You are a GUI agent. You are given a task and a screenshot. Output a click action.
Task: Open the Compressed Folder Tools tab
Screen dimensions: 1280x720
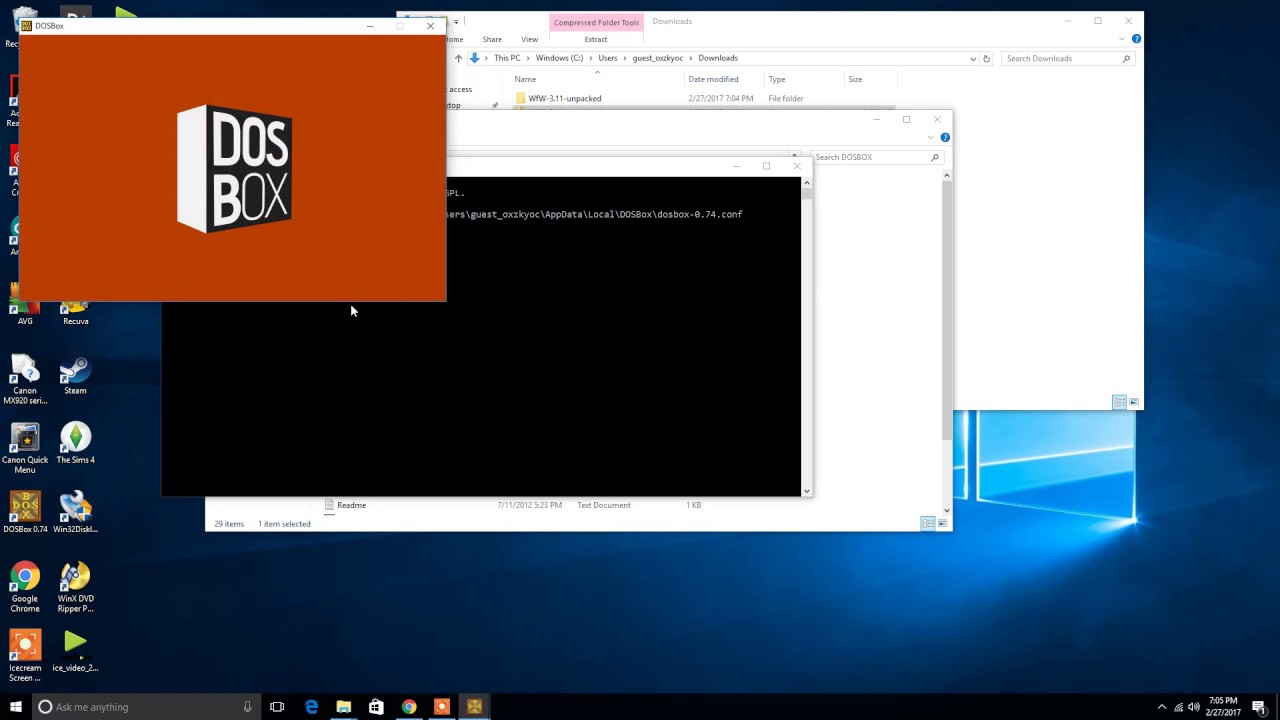pyautogui.click(x=596, y=22)
